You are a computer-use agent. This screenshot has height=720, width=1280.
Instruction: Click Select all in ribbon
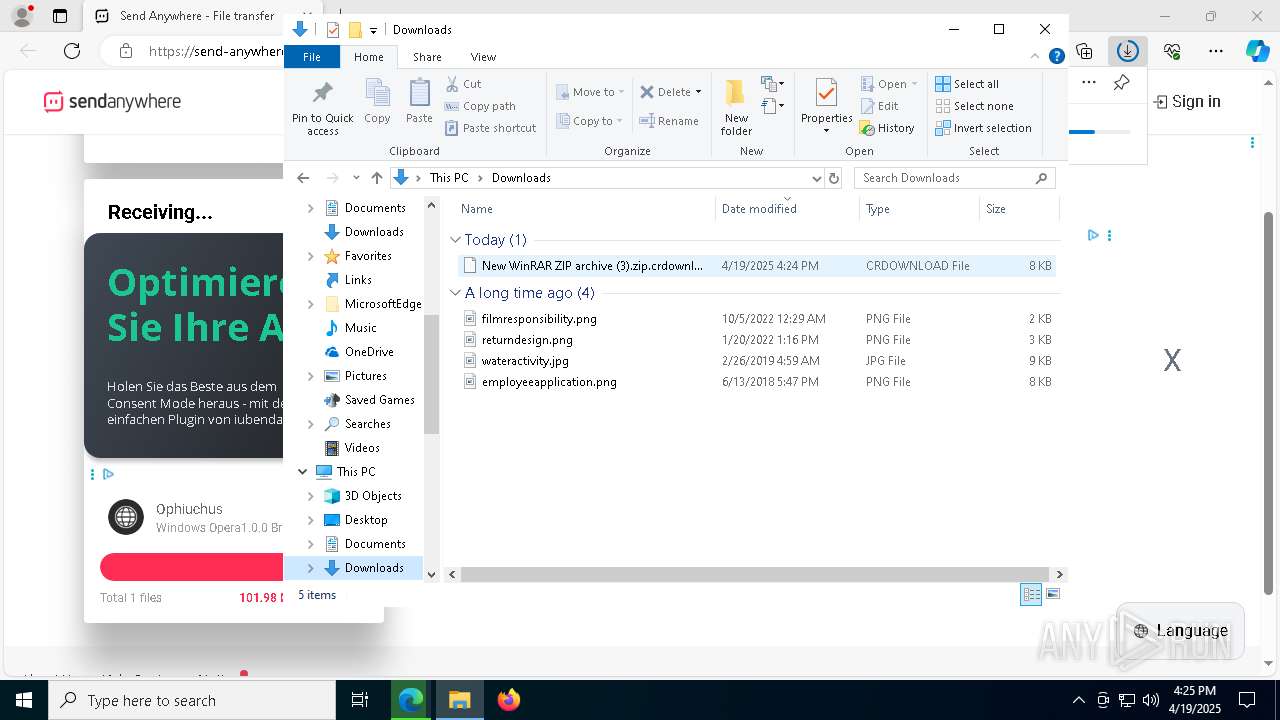(967, 84)
